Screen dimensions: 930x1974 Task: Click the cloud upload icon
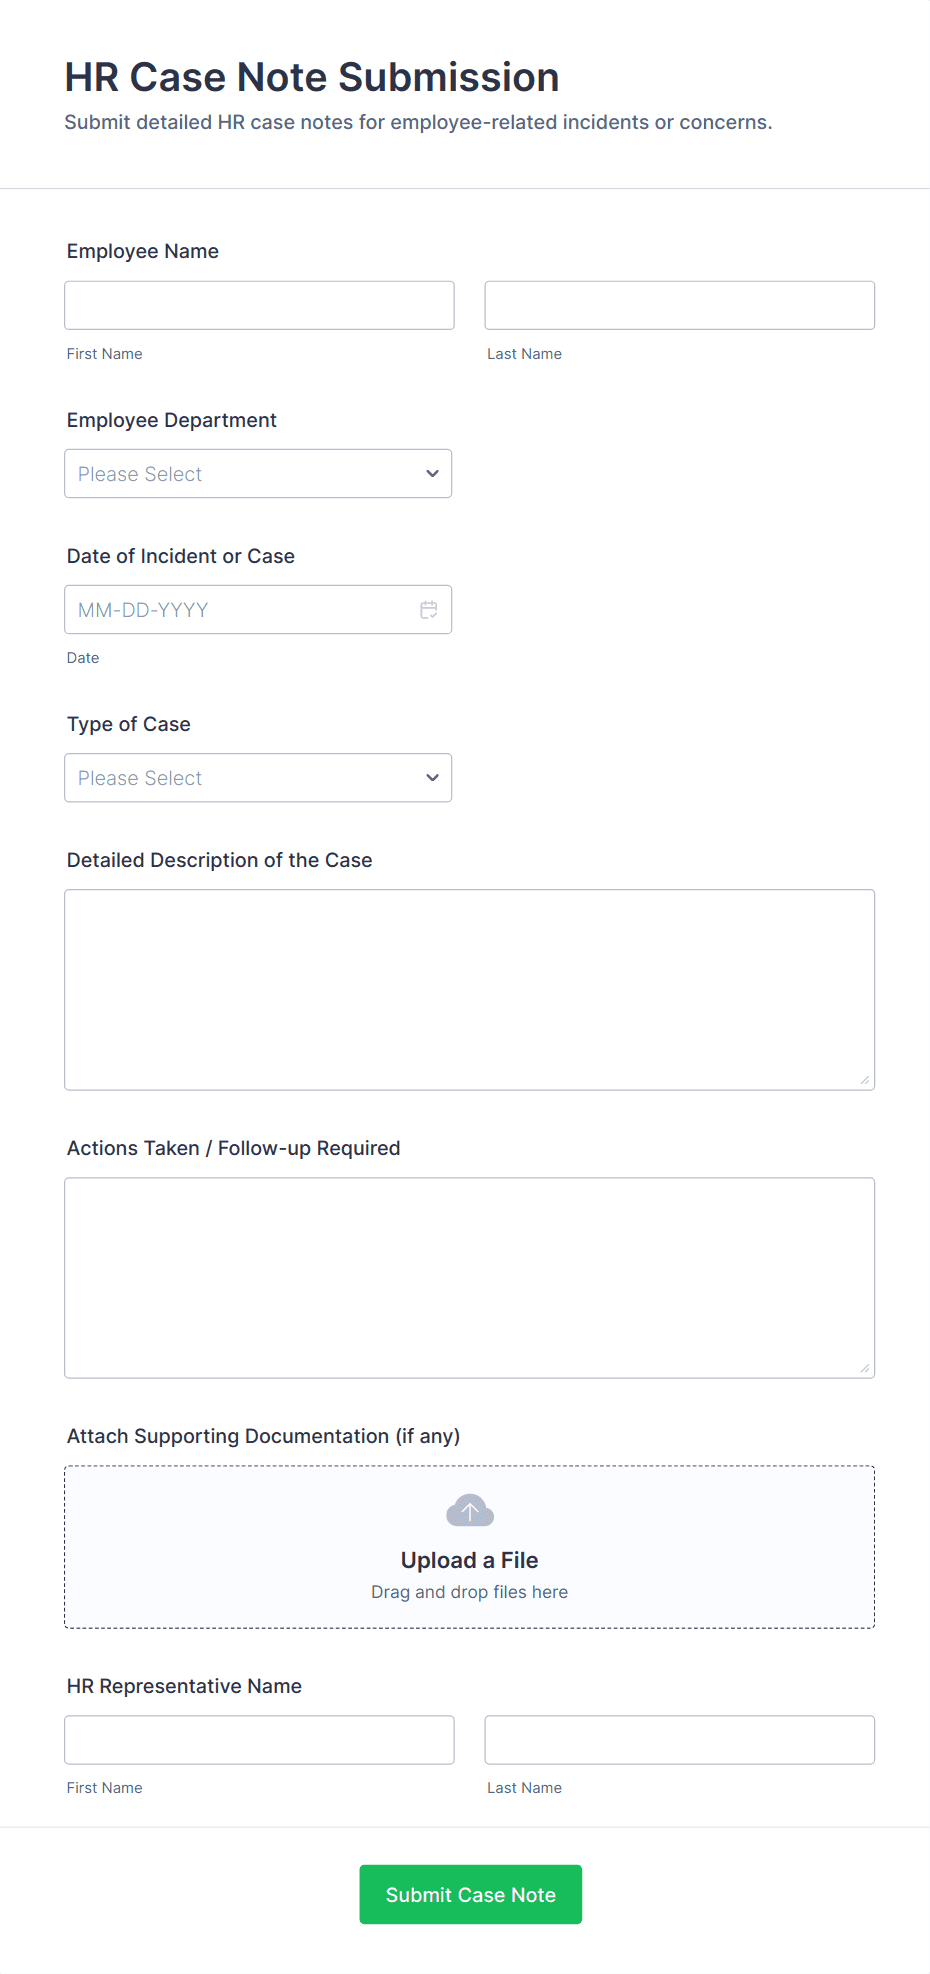point(470,1511)
